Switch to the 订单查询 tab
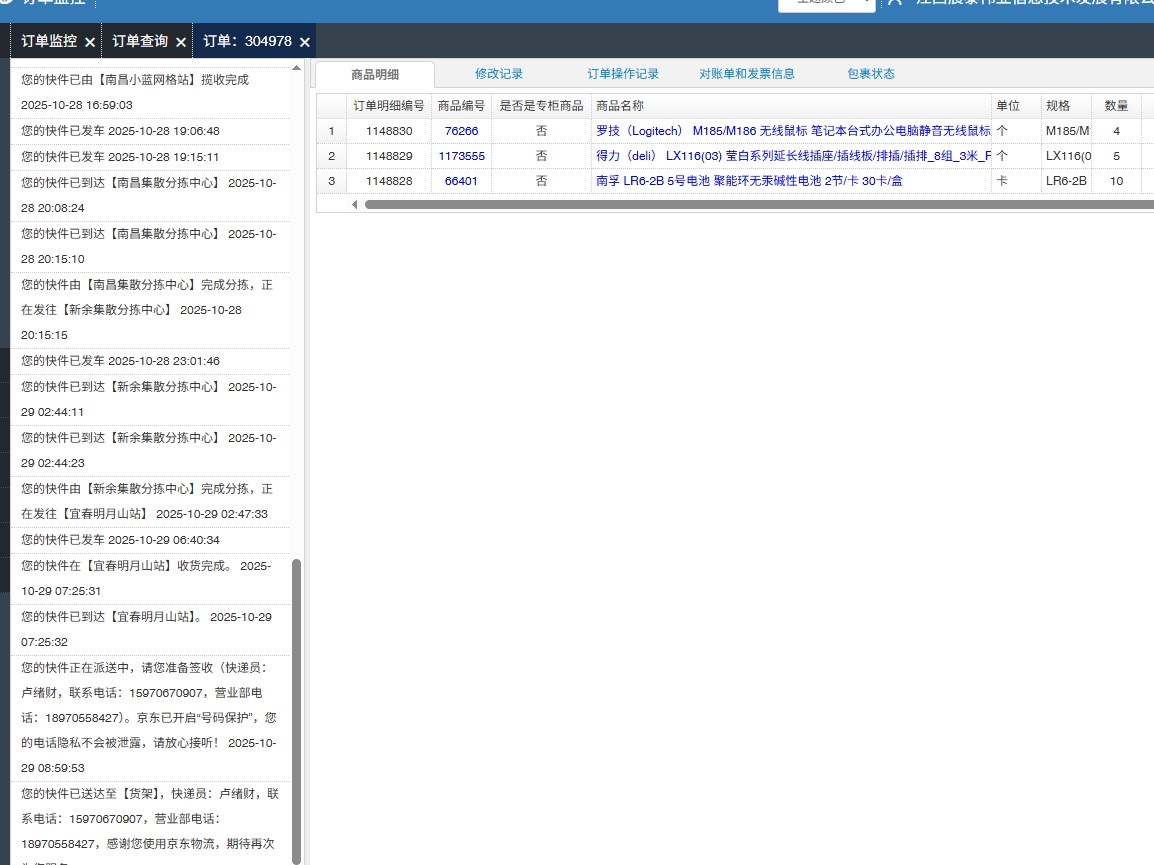The height and width of the screenshot is (865, 1154). pos(140,41)
